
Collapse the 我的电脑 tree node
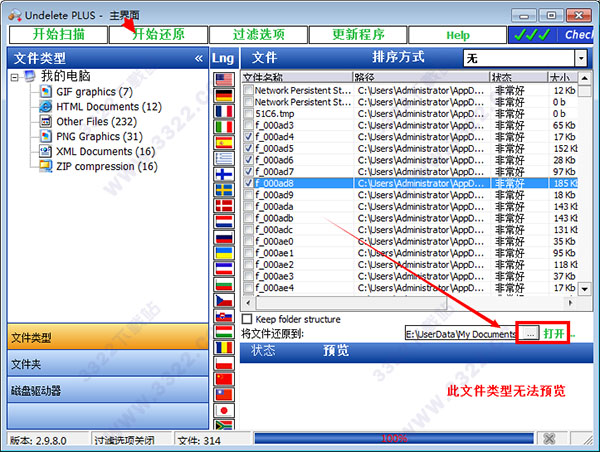(x=15, y=77)
